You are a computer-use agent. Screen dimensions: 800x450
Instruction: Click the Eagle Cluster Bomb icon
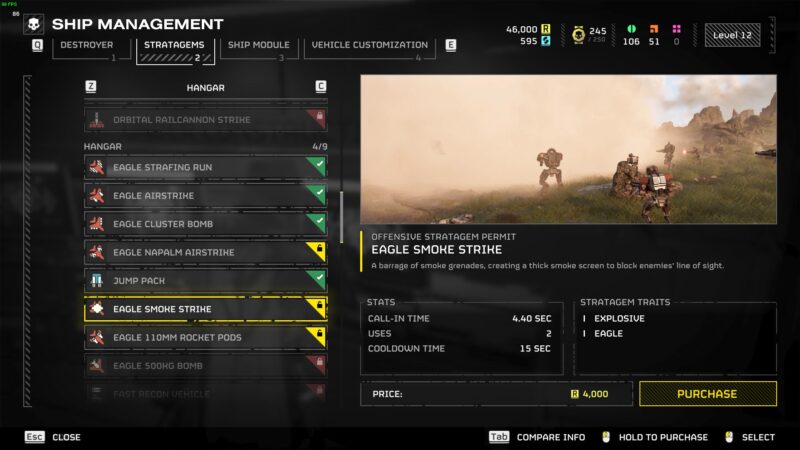[x=96, y=224]
